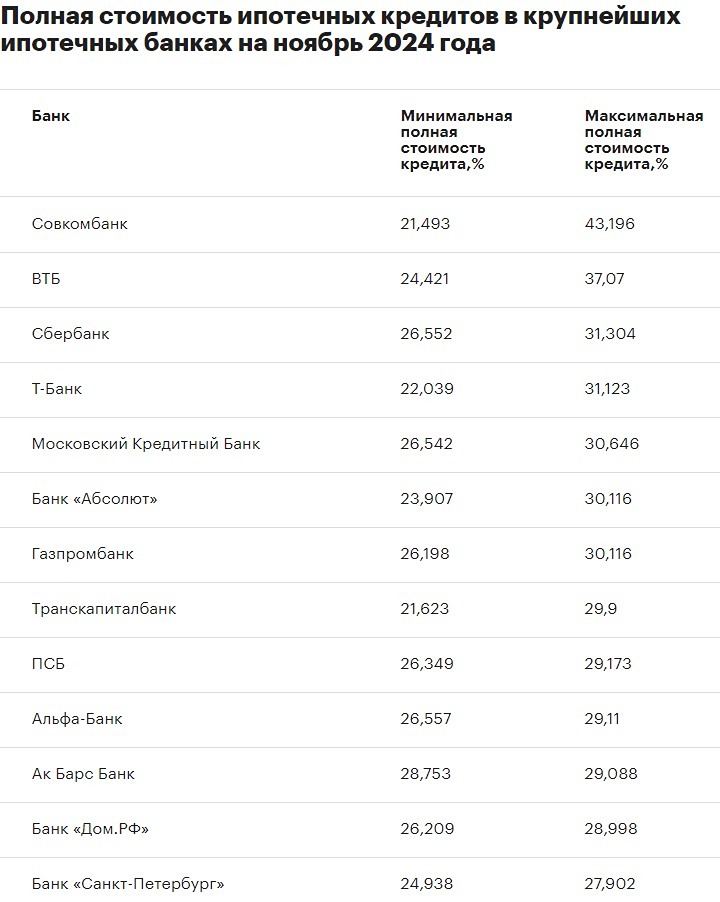Screen dimensions: 720x902
Task: Select the Газпромбанк row name
Action: tap(83, 554)
